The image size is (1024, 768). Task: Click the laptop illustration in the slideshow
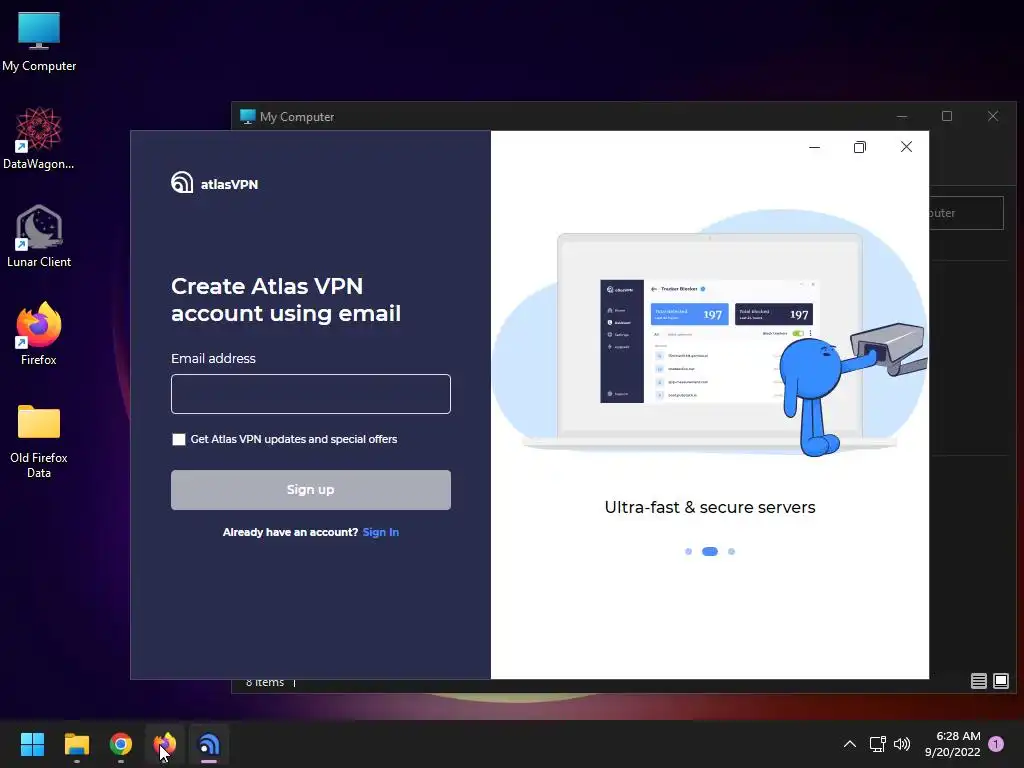[x=710, y=340]
